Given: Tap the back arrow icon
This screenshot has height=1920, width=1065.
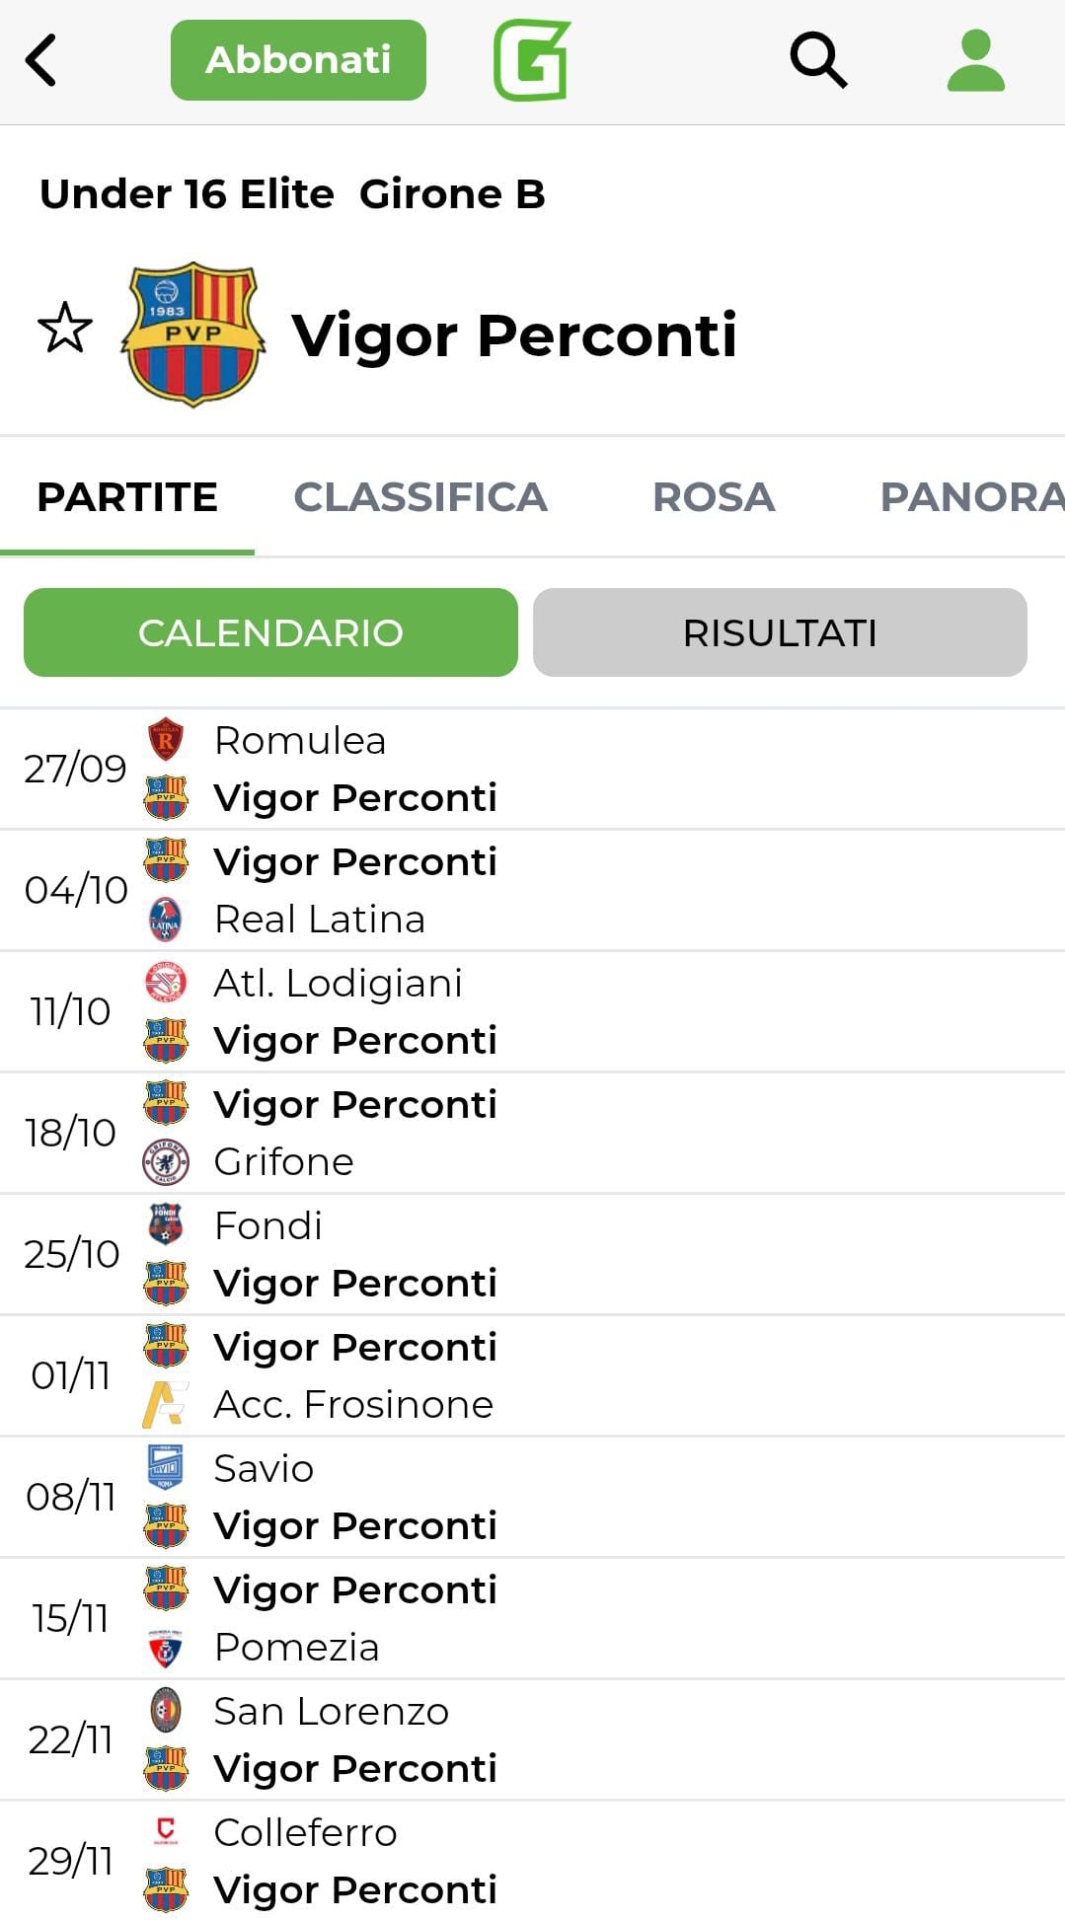Looking at the screenshot, I should (41, 61).
